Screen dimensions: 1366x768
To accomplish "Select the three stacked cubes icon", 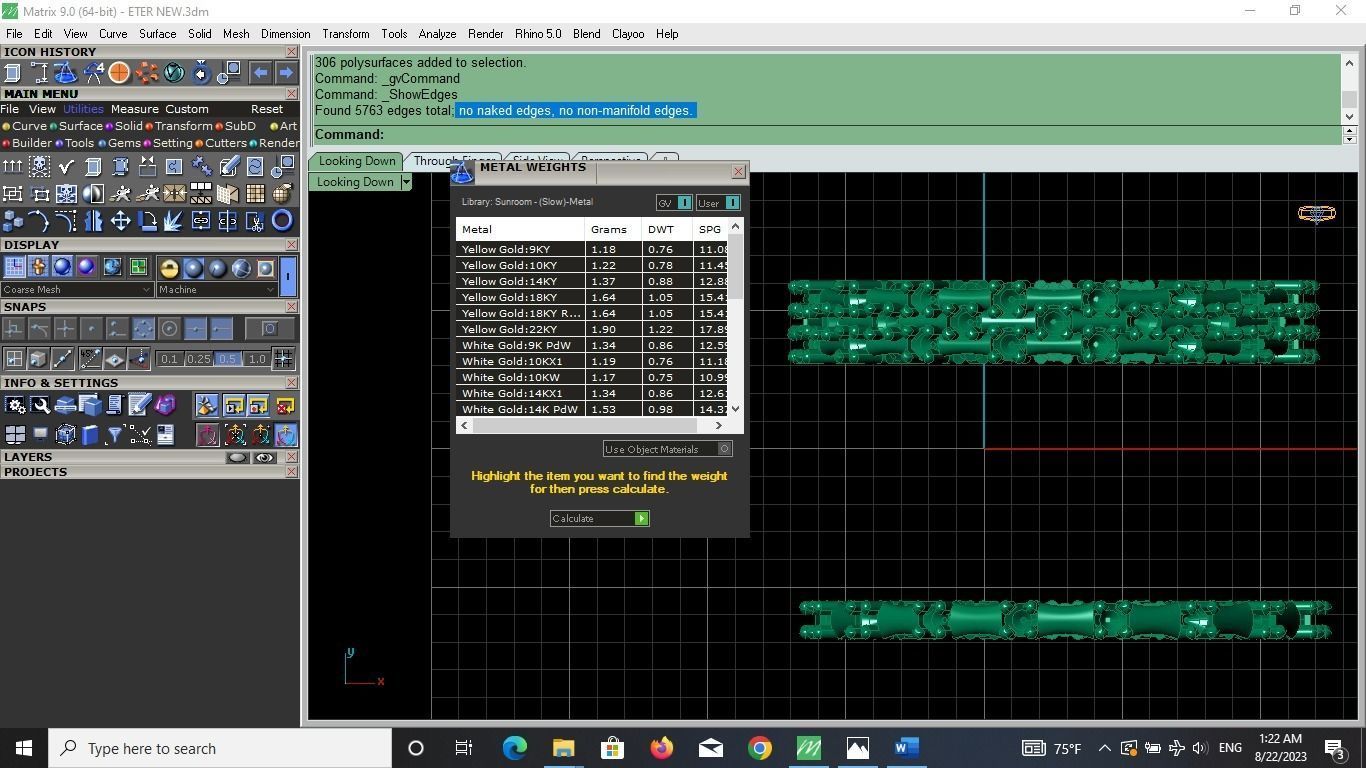I will pyautogui.click(x=13, y=221).
